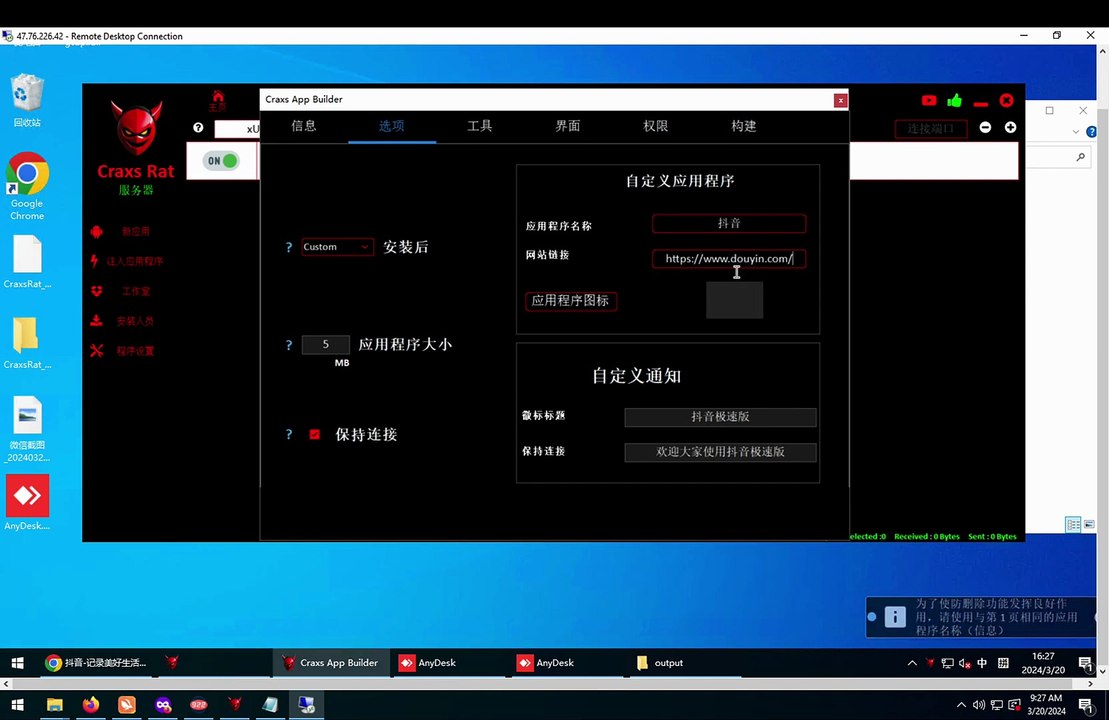Expand the local tray hidden icons chevron

tap(960, 704)
